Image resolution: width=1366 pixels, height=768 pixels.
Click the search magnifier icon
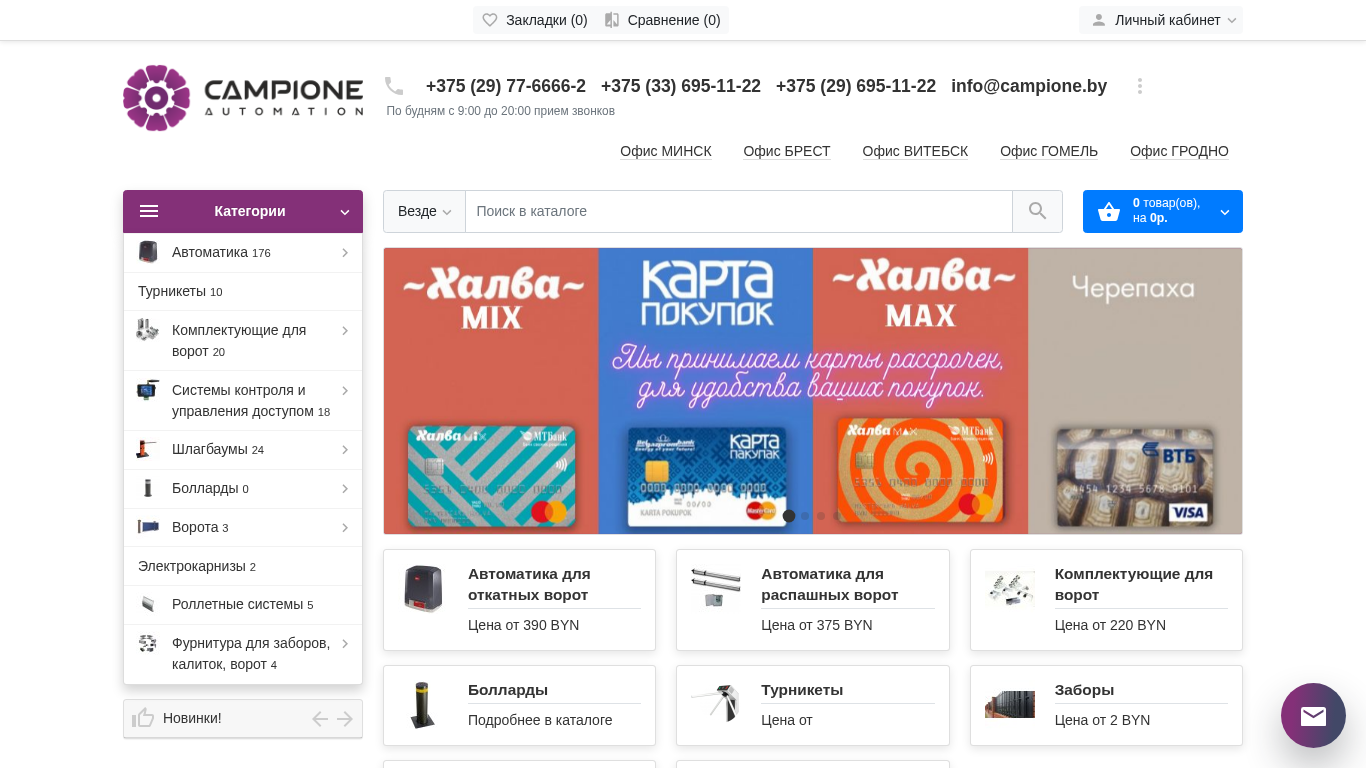1037,211
